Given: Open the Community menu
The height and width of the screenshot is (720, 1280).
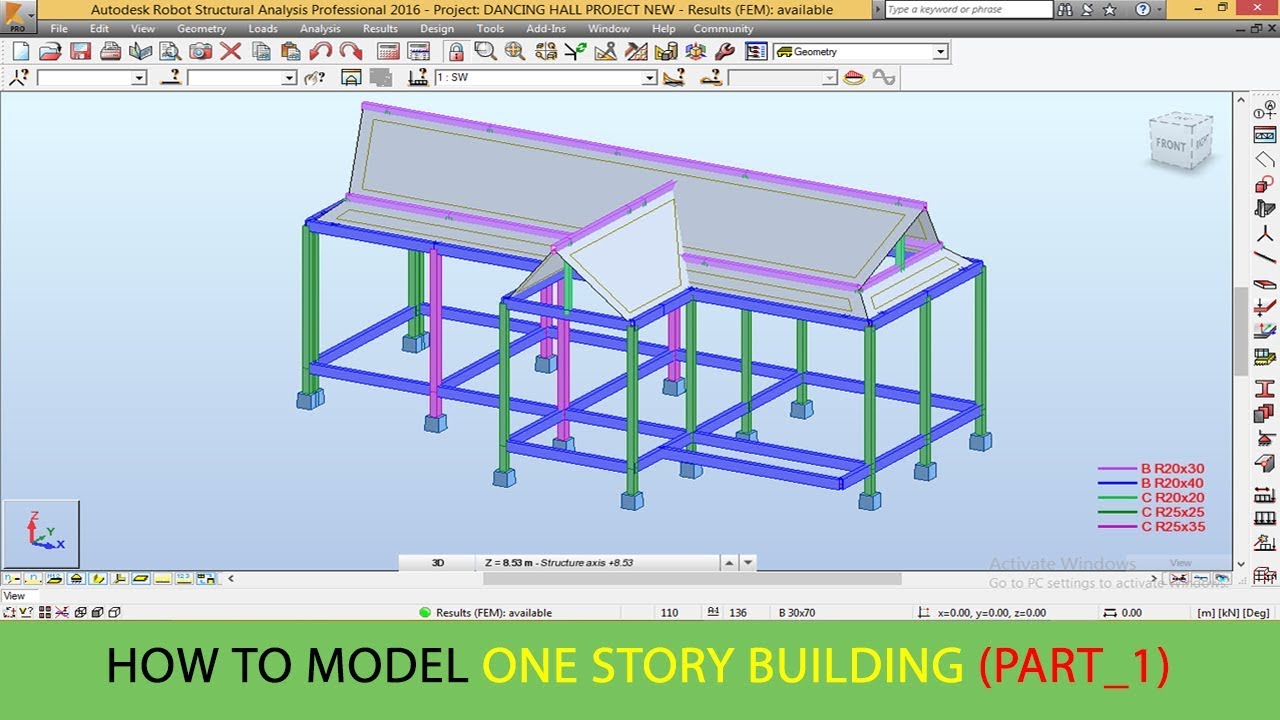Looking at the screenshot, I should tap(723, 29).
